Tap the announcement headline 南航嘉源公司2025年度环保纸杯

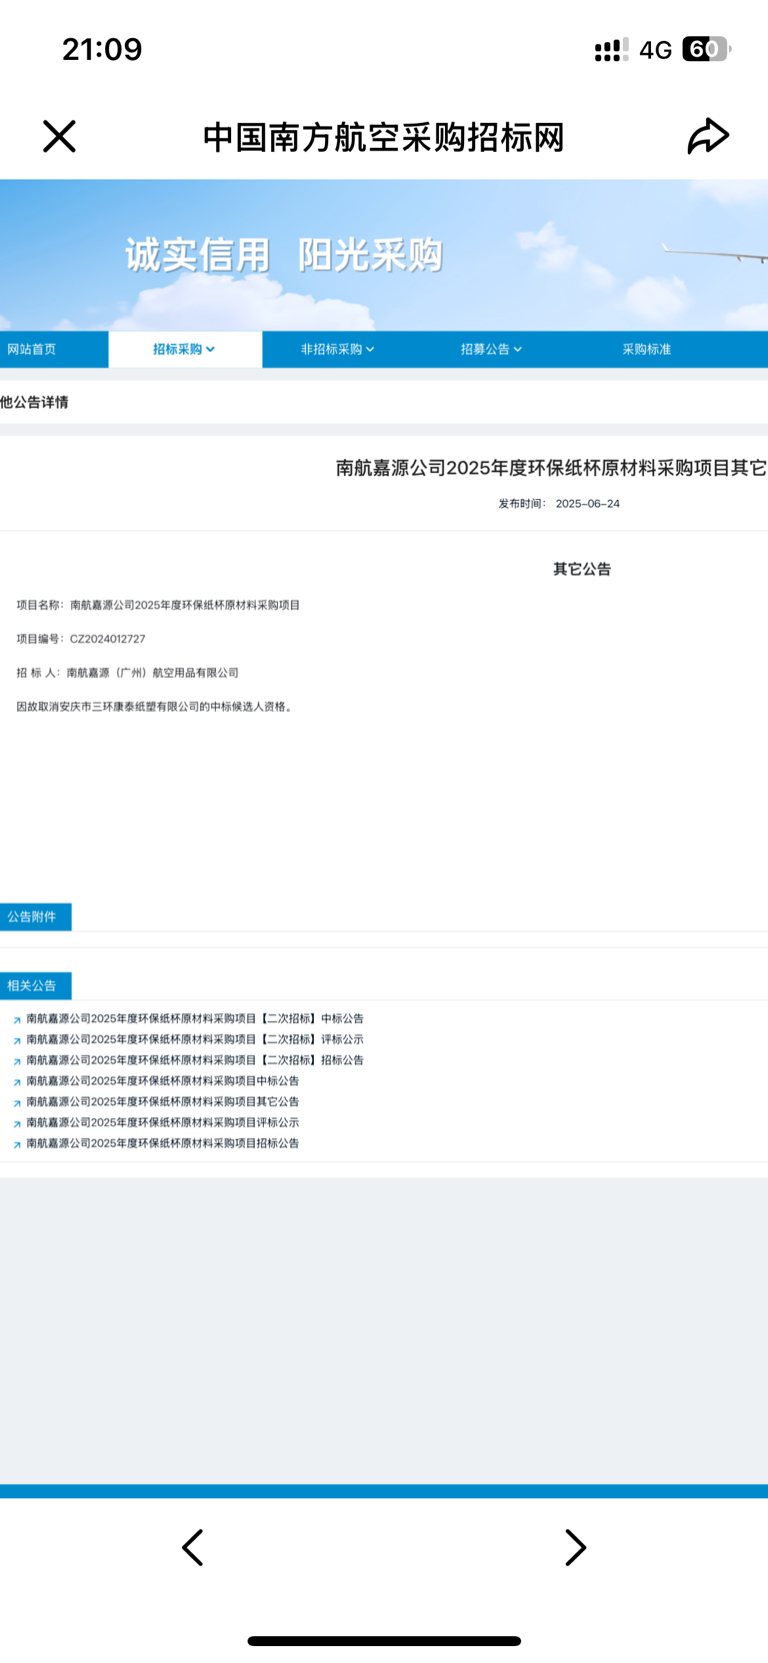coord(551,467)
